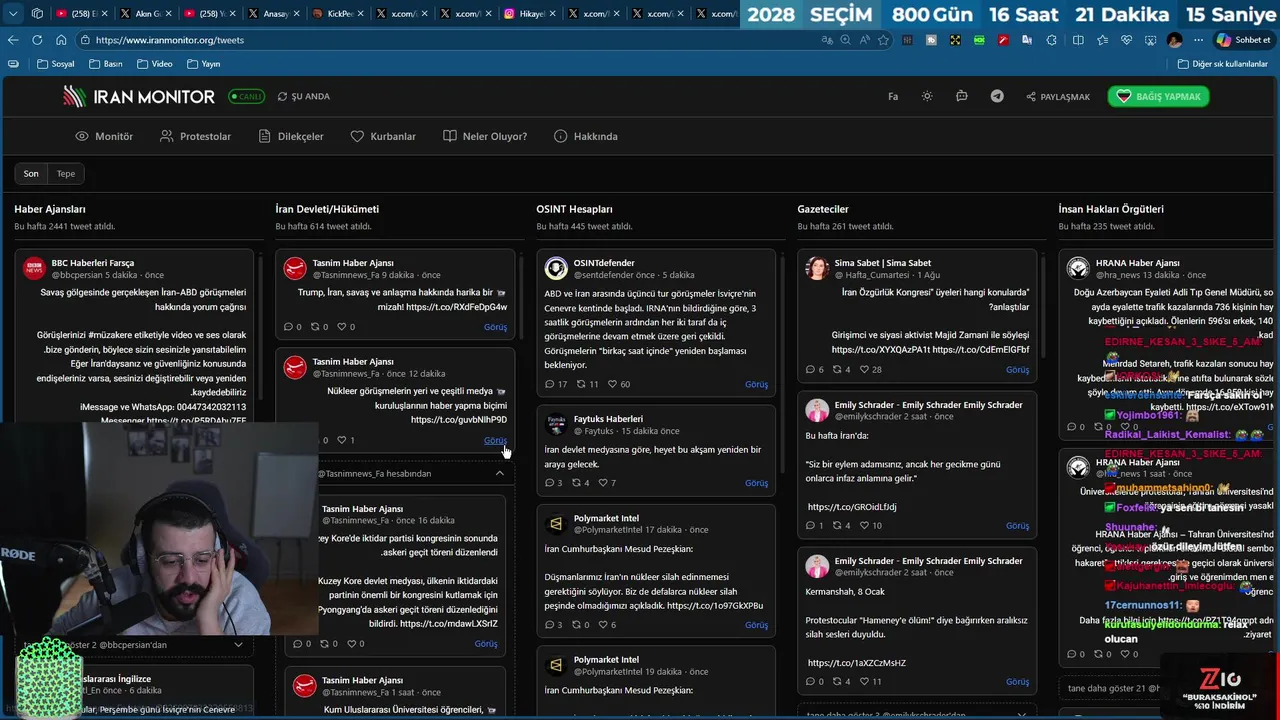Open Görüş link on Tasnim North Korea tweet
1280x720 pixels.
pos(486,644)
